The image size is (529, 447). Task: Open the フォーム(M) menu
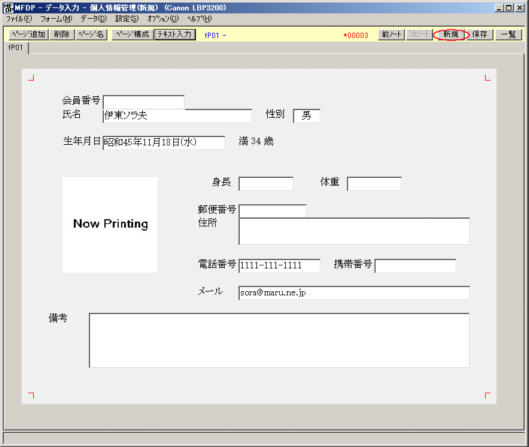click(56, 19)
